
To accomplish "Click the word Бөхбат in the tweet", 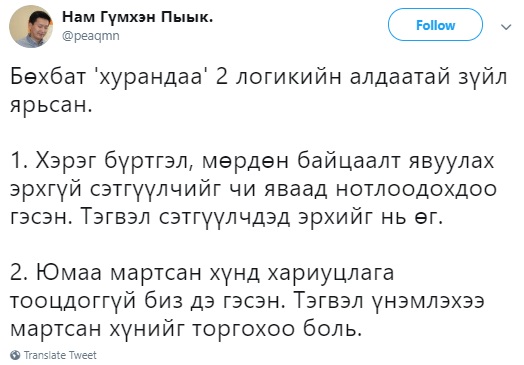I will coord(48,77).
